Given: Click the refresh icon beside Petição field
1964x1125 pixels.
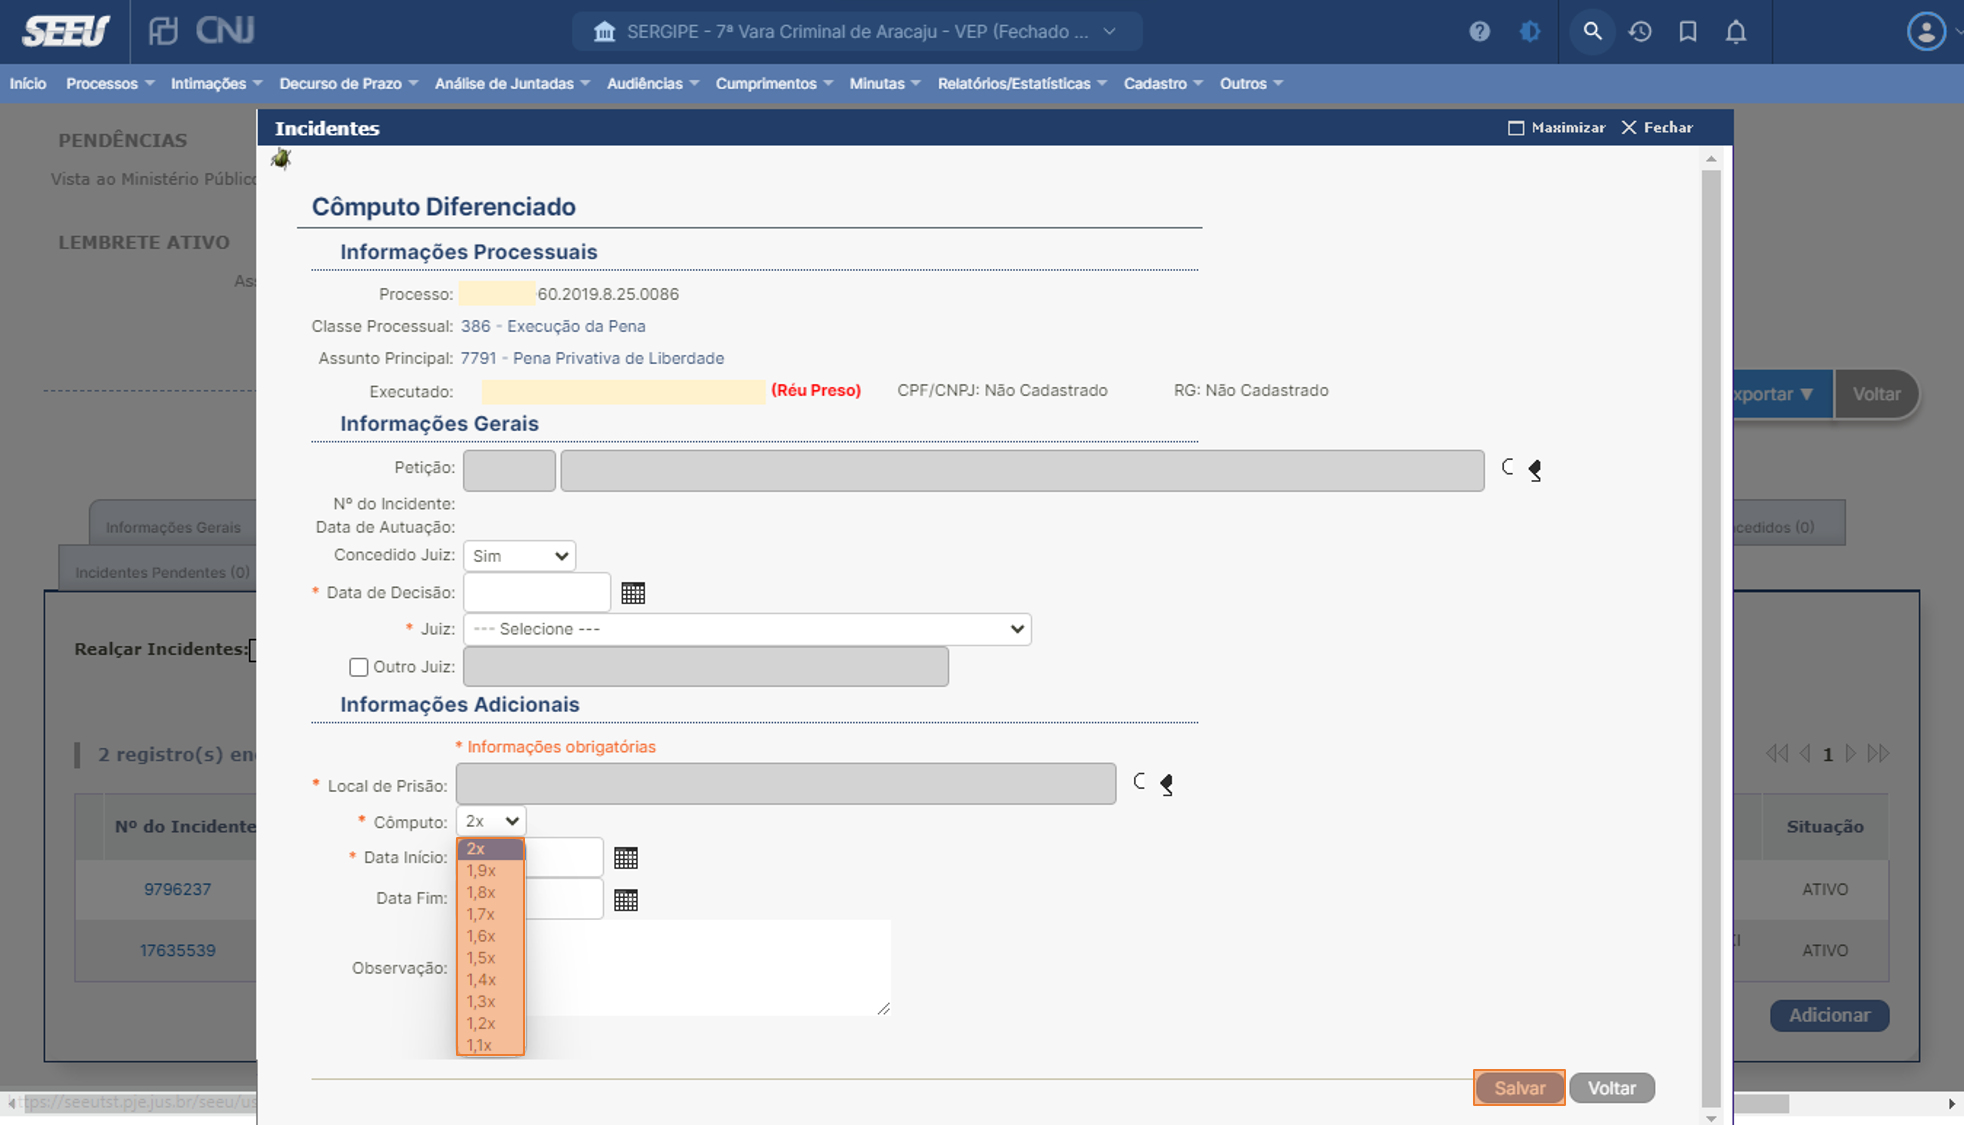Looking at the screenshot, I should click(1508, 467).
